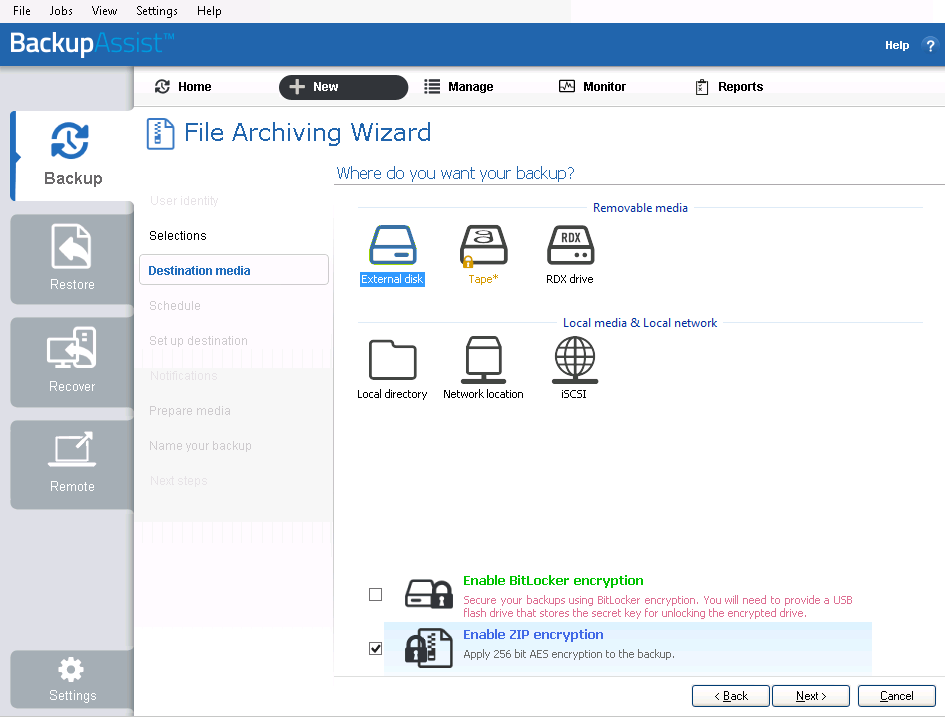This screenshot has width=945, height=717.
Task: Click the Help link in header
Action: pos(897,45)
